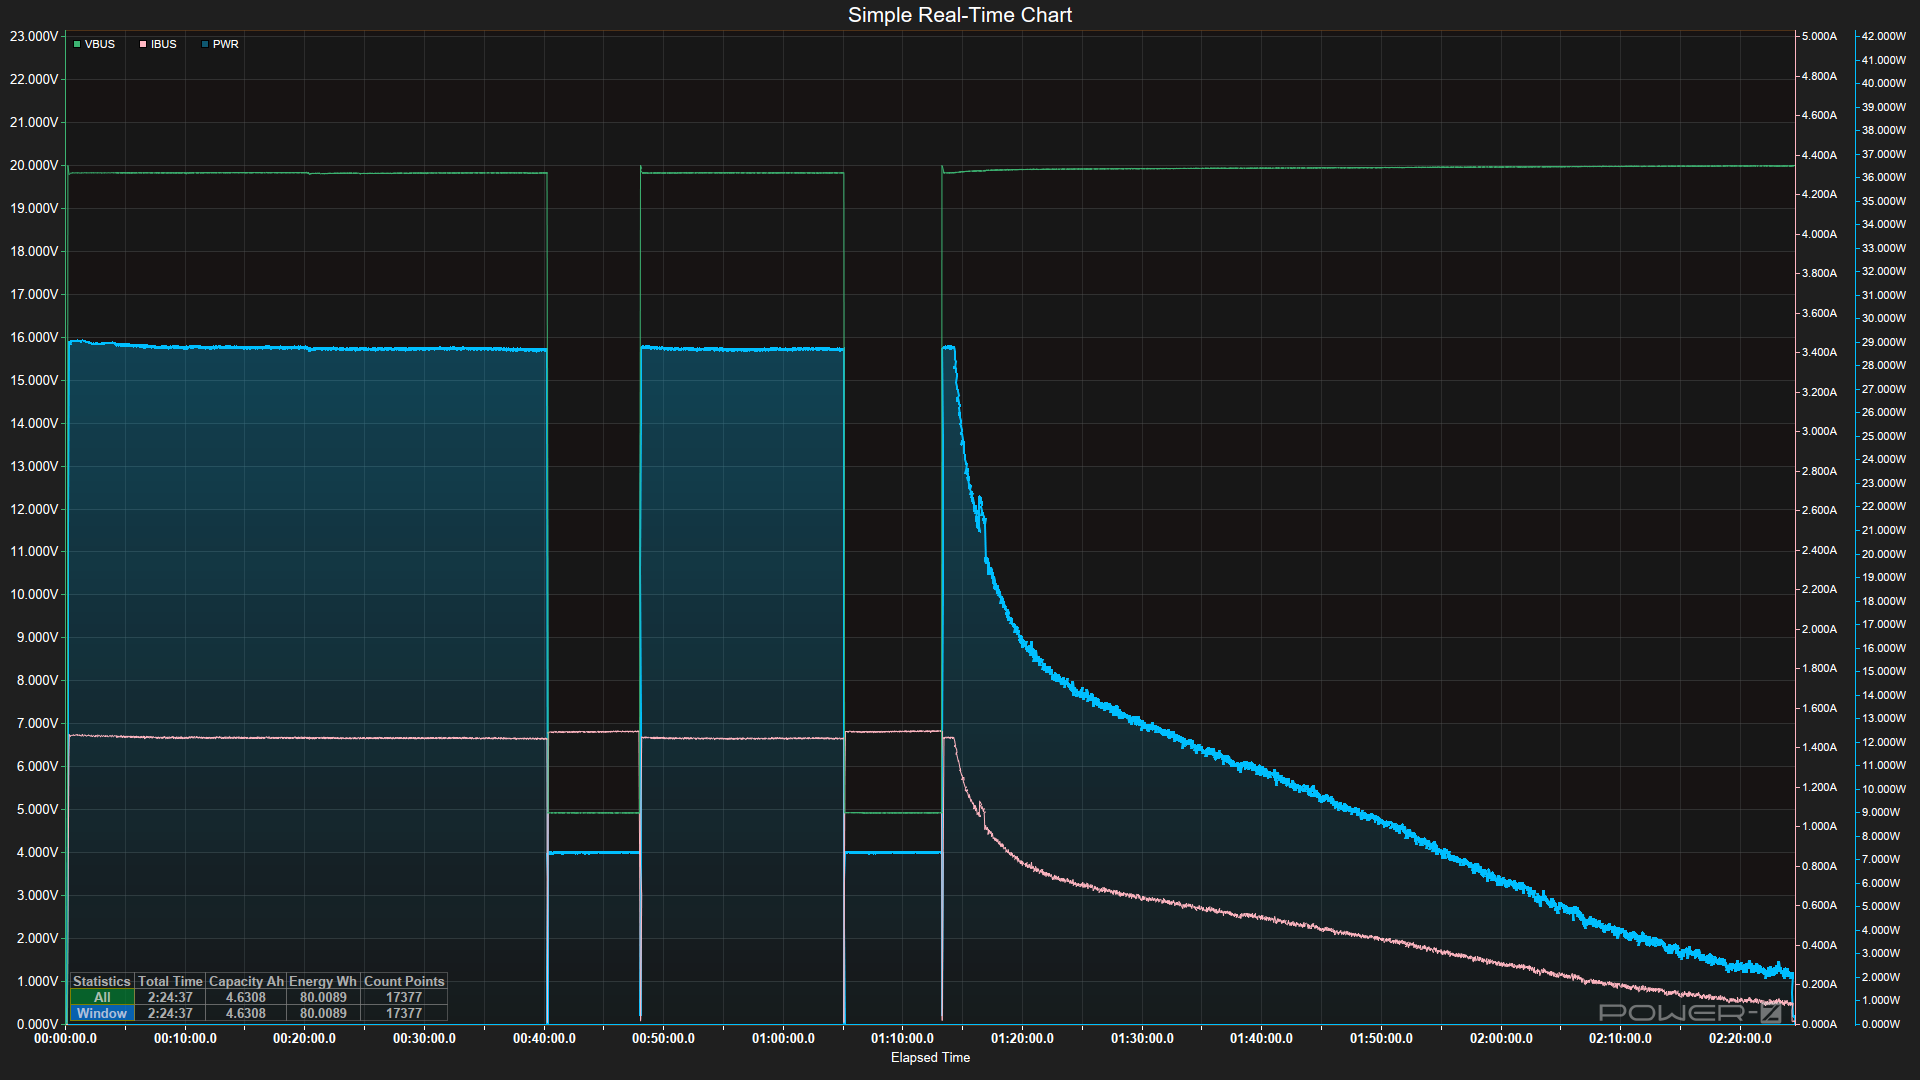Click the green VBUS legend color square

(x=77, y=44)
